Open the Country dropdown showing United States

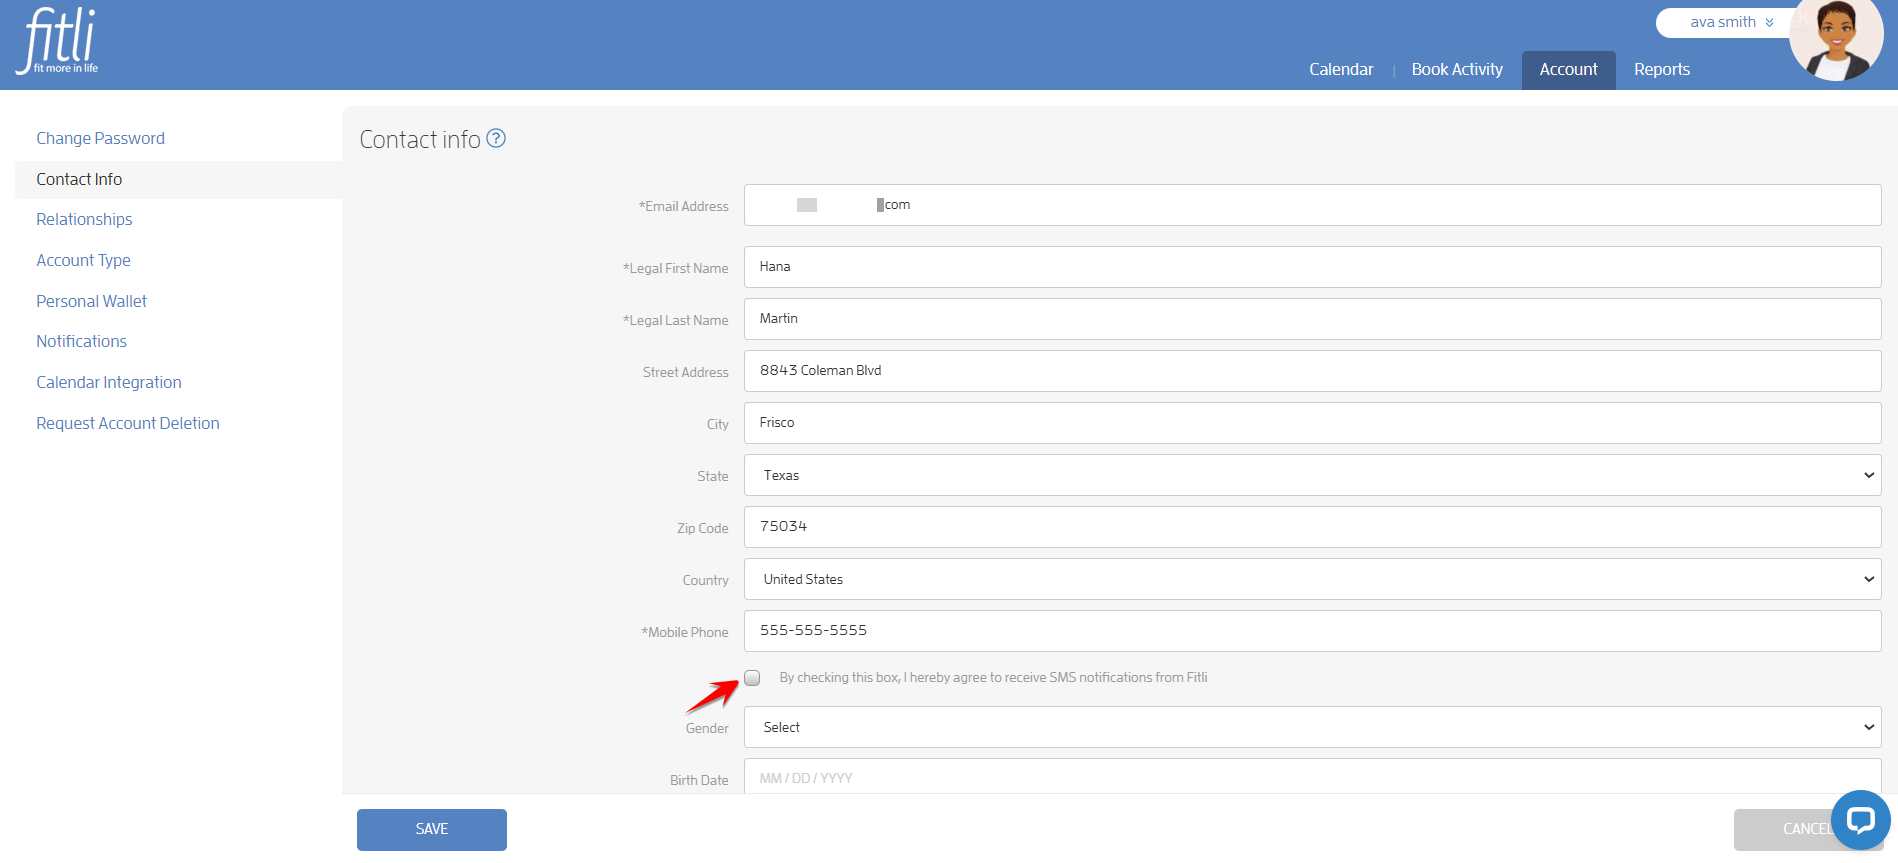[1312, 579]
